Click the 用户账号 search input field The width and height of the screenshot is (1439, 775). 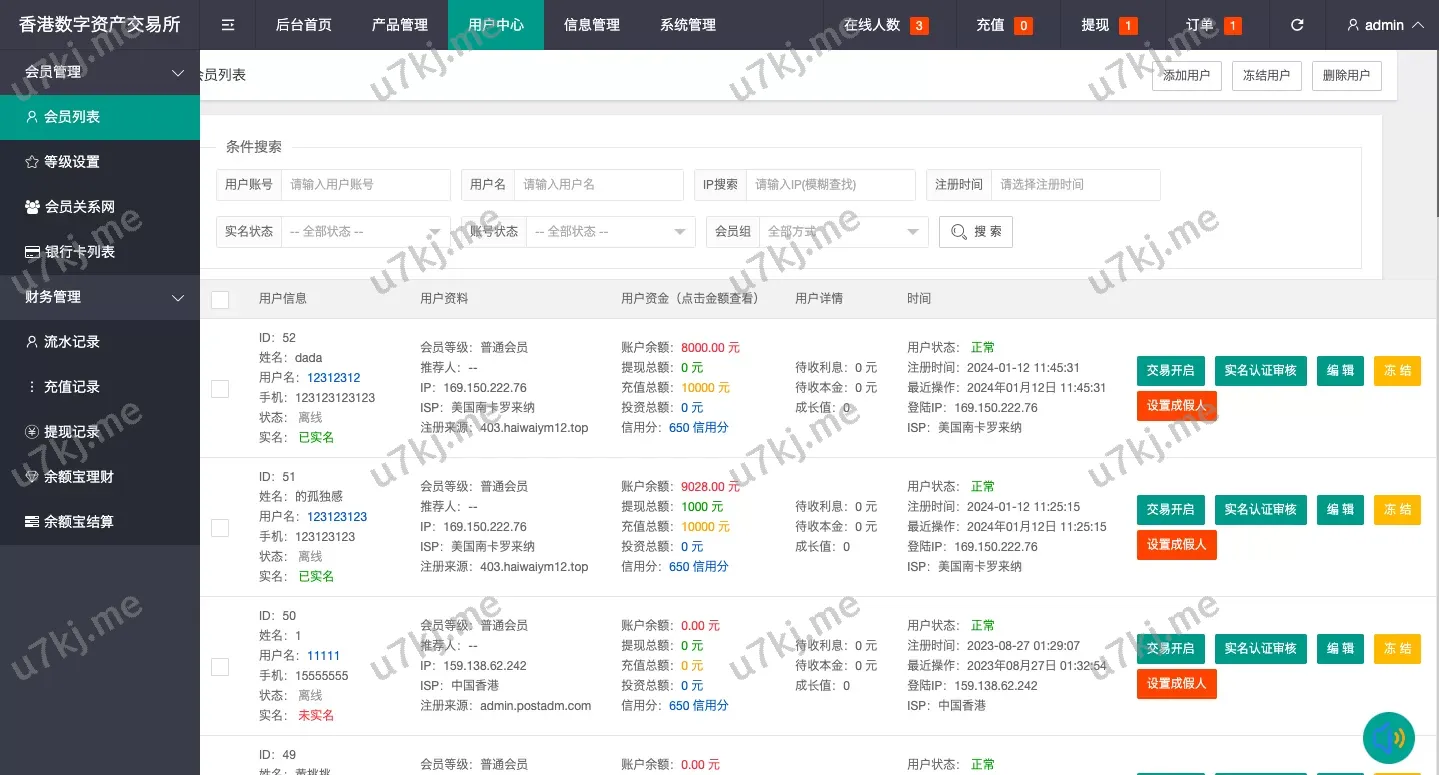click(365, 185)
